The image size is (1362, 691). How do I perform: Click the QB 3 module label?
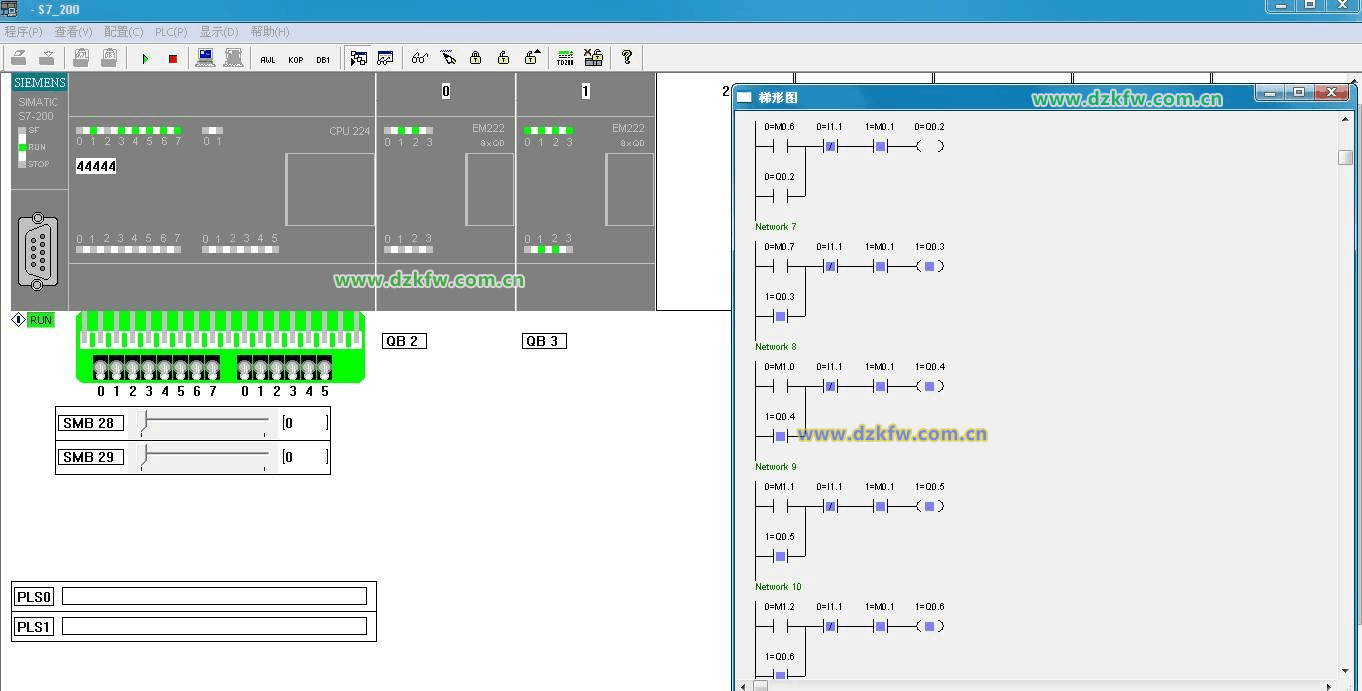coord(544,341)
